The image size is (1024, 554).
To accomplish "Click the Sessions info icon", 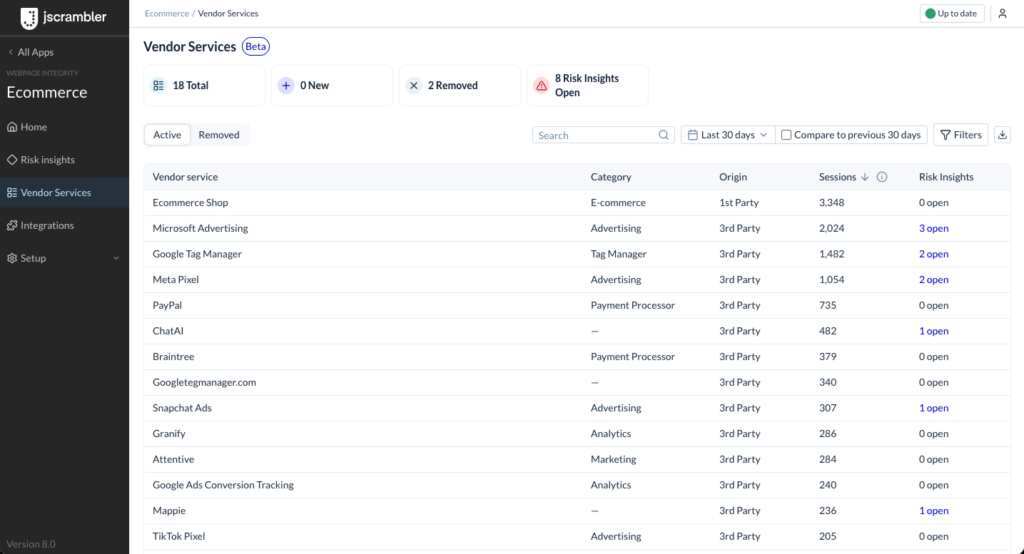I will point(882,177).
